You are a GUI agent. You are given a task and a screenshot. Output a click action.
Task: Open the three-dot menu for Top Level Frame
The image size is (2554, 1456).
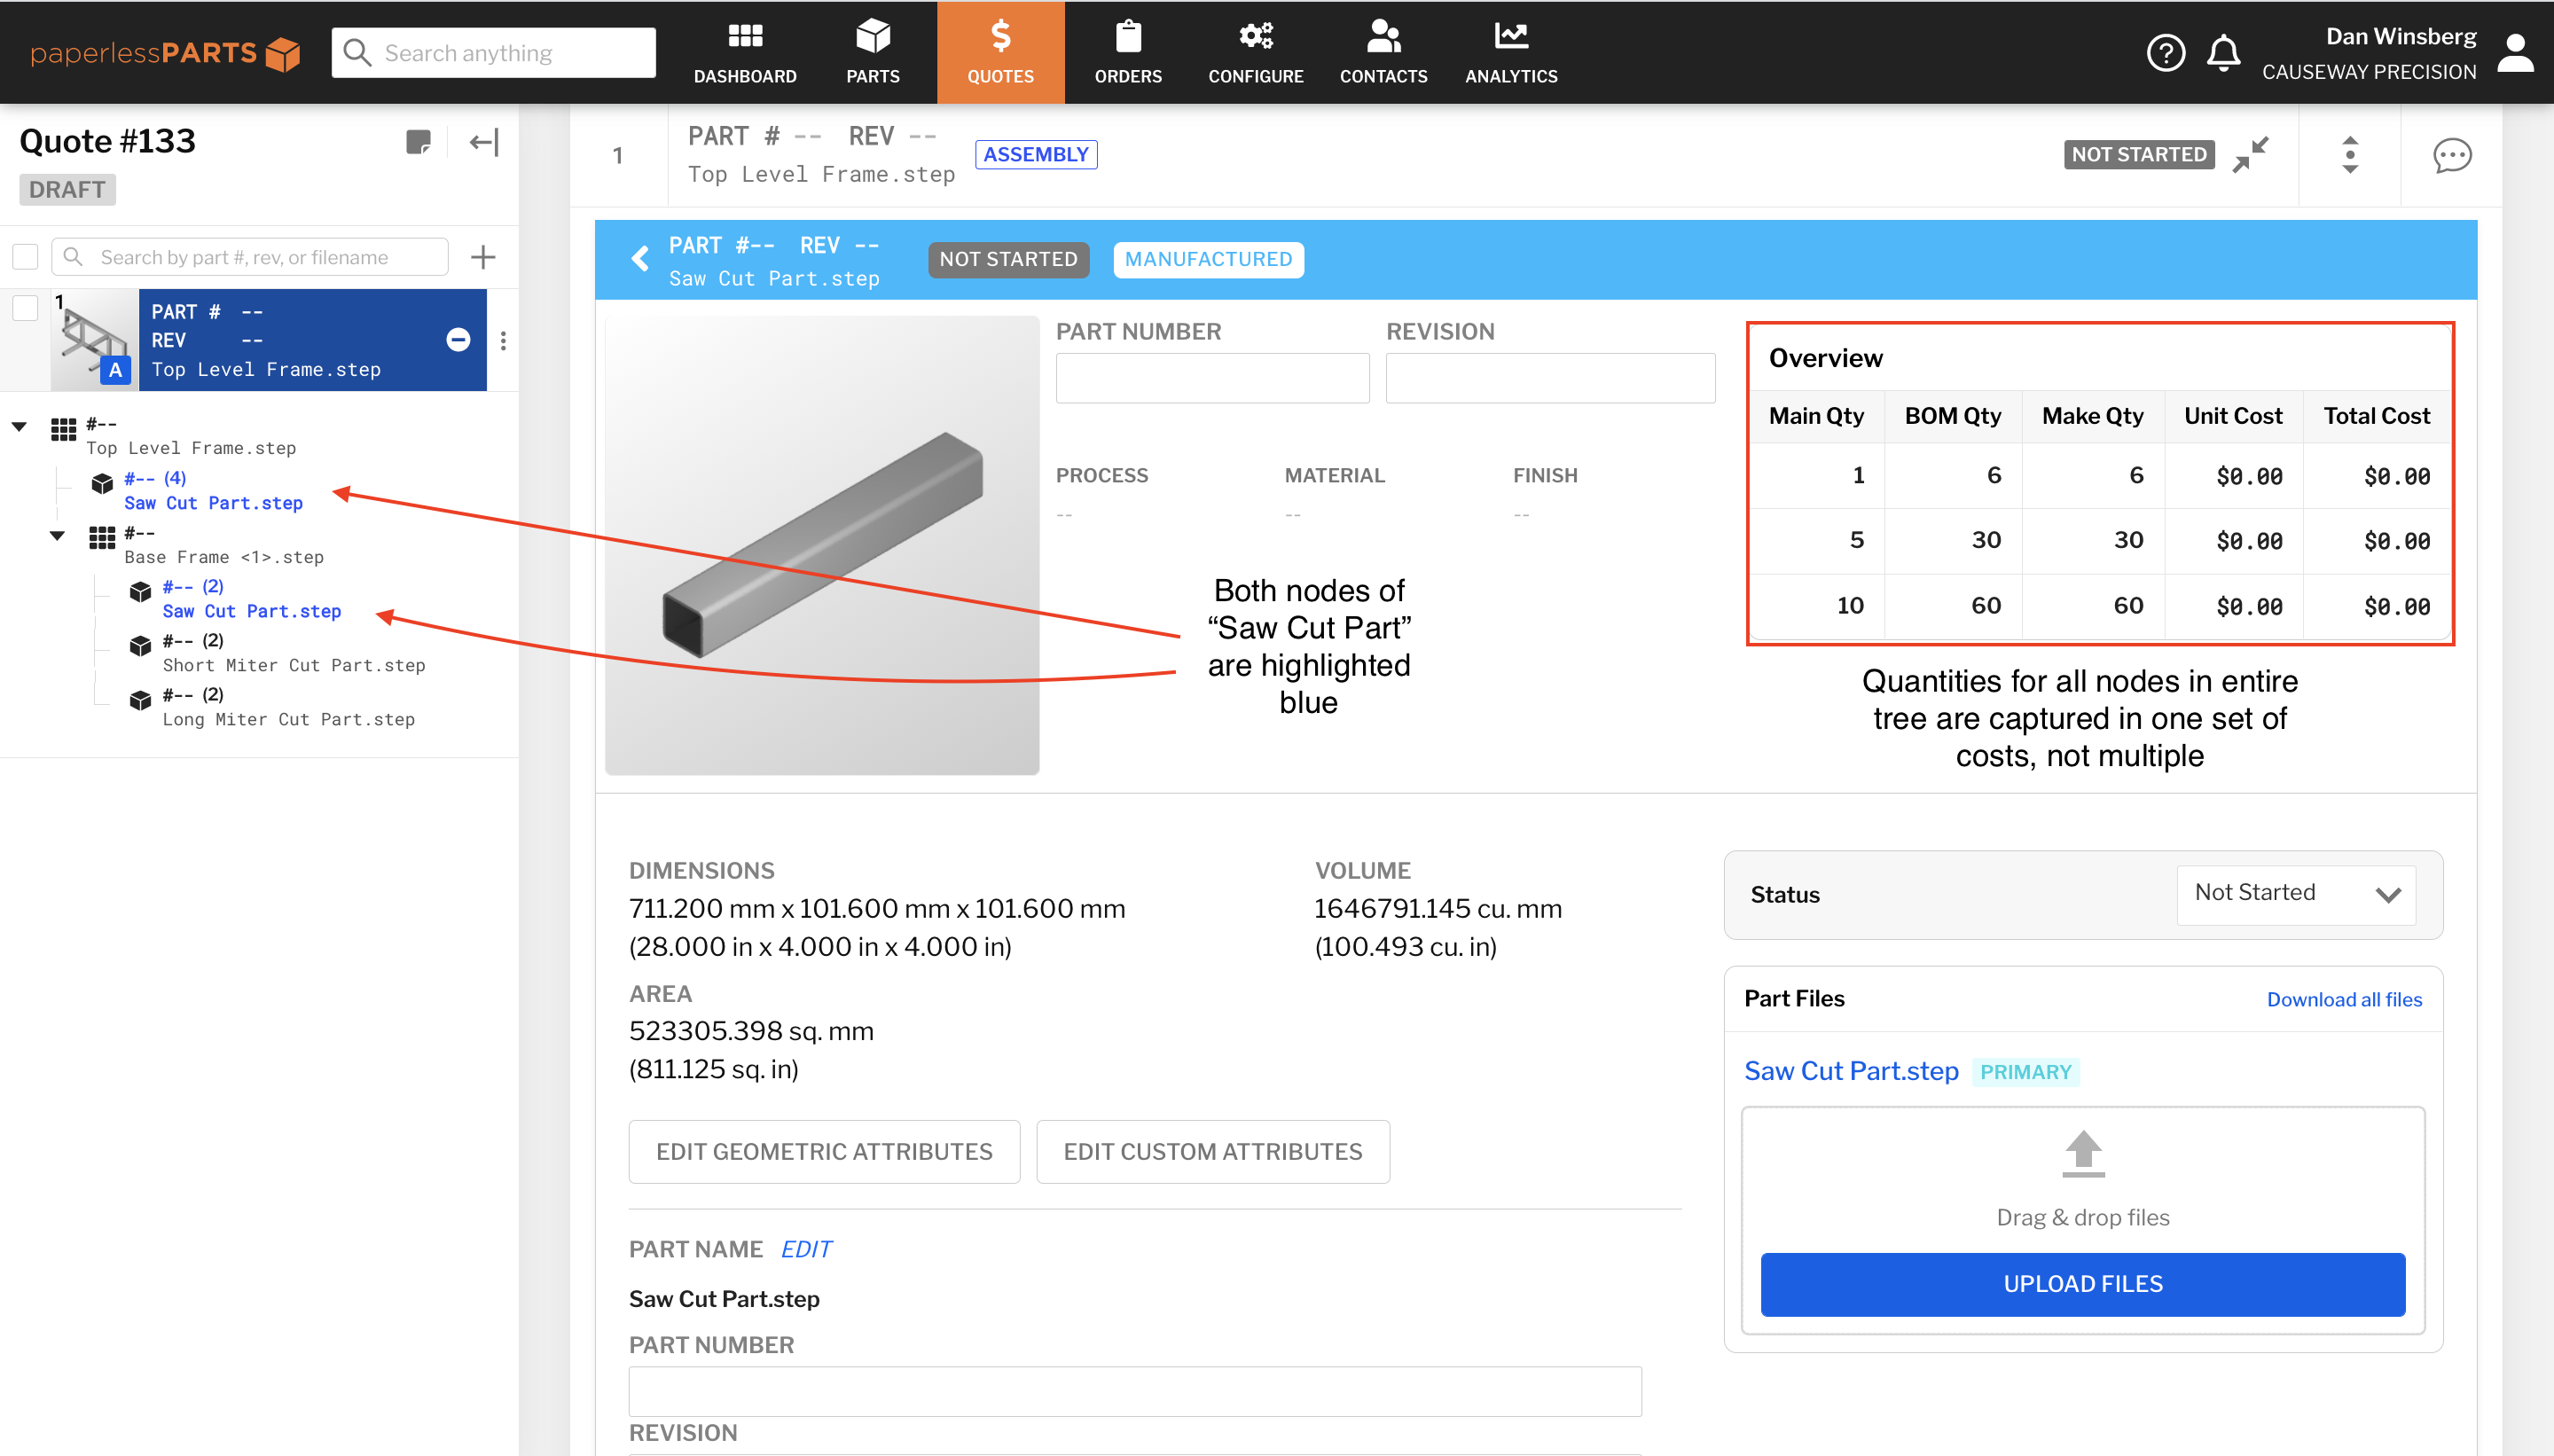[503, 340]
